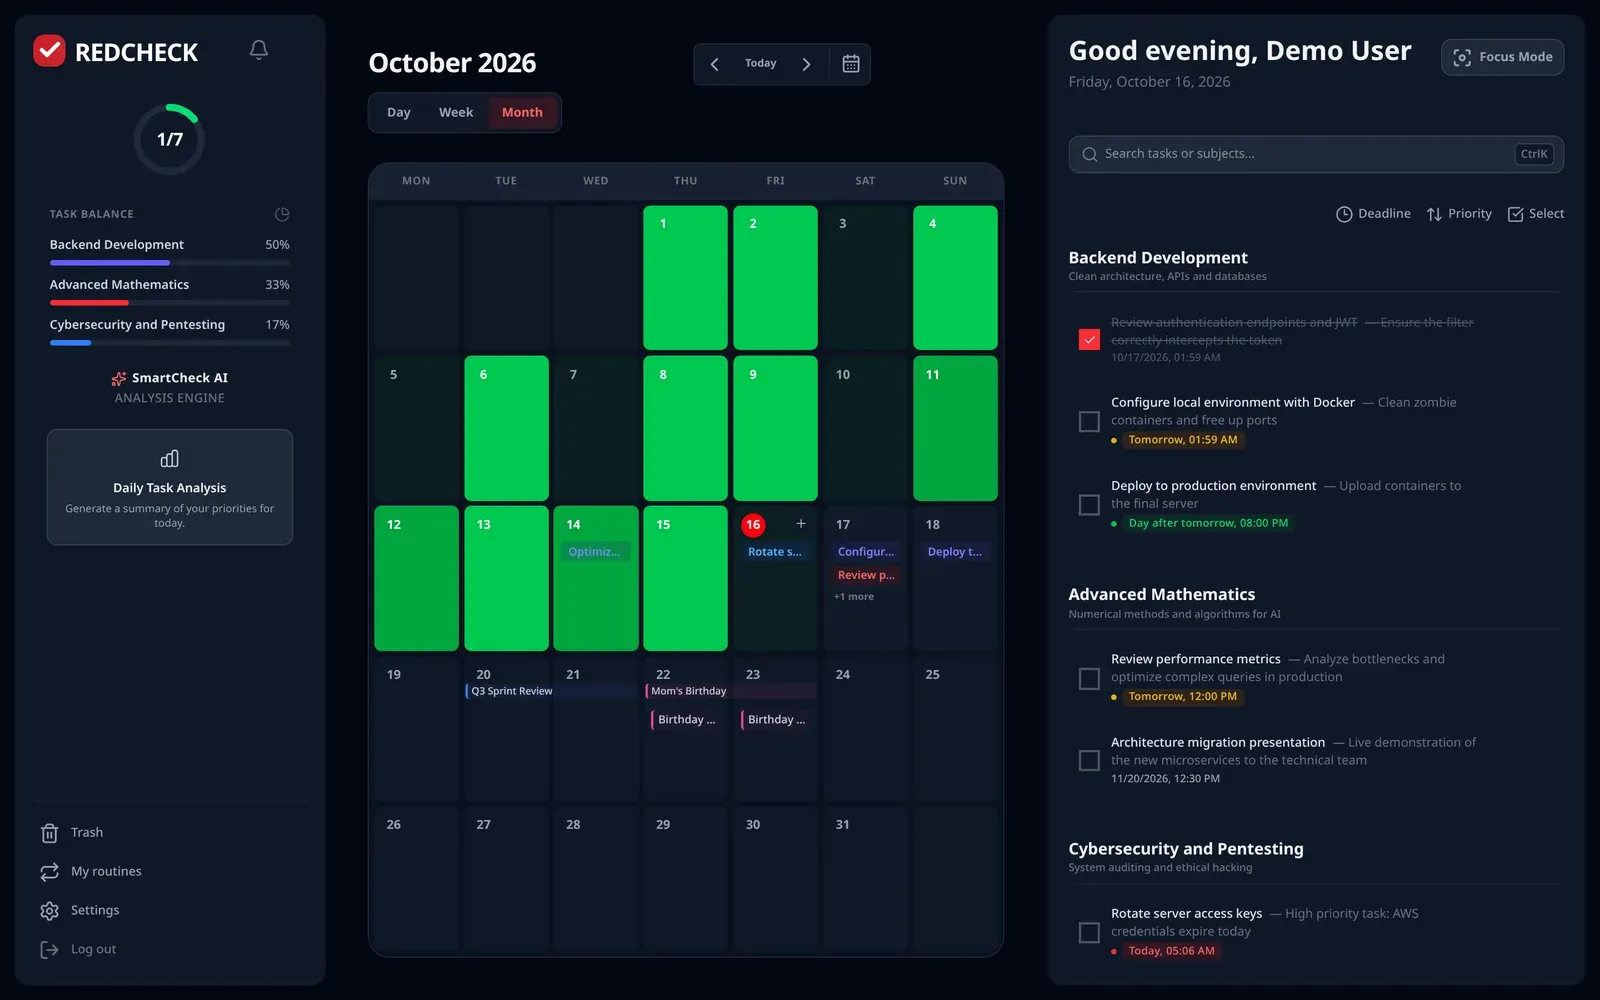The width and height of the screenshot is (1600, 1000).
Task: Open task balance pie chart icon
Action: 282,214
